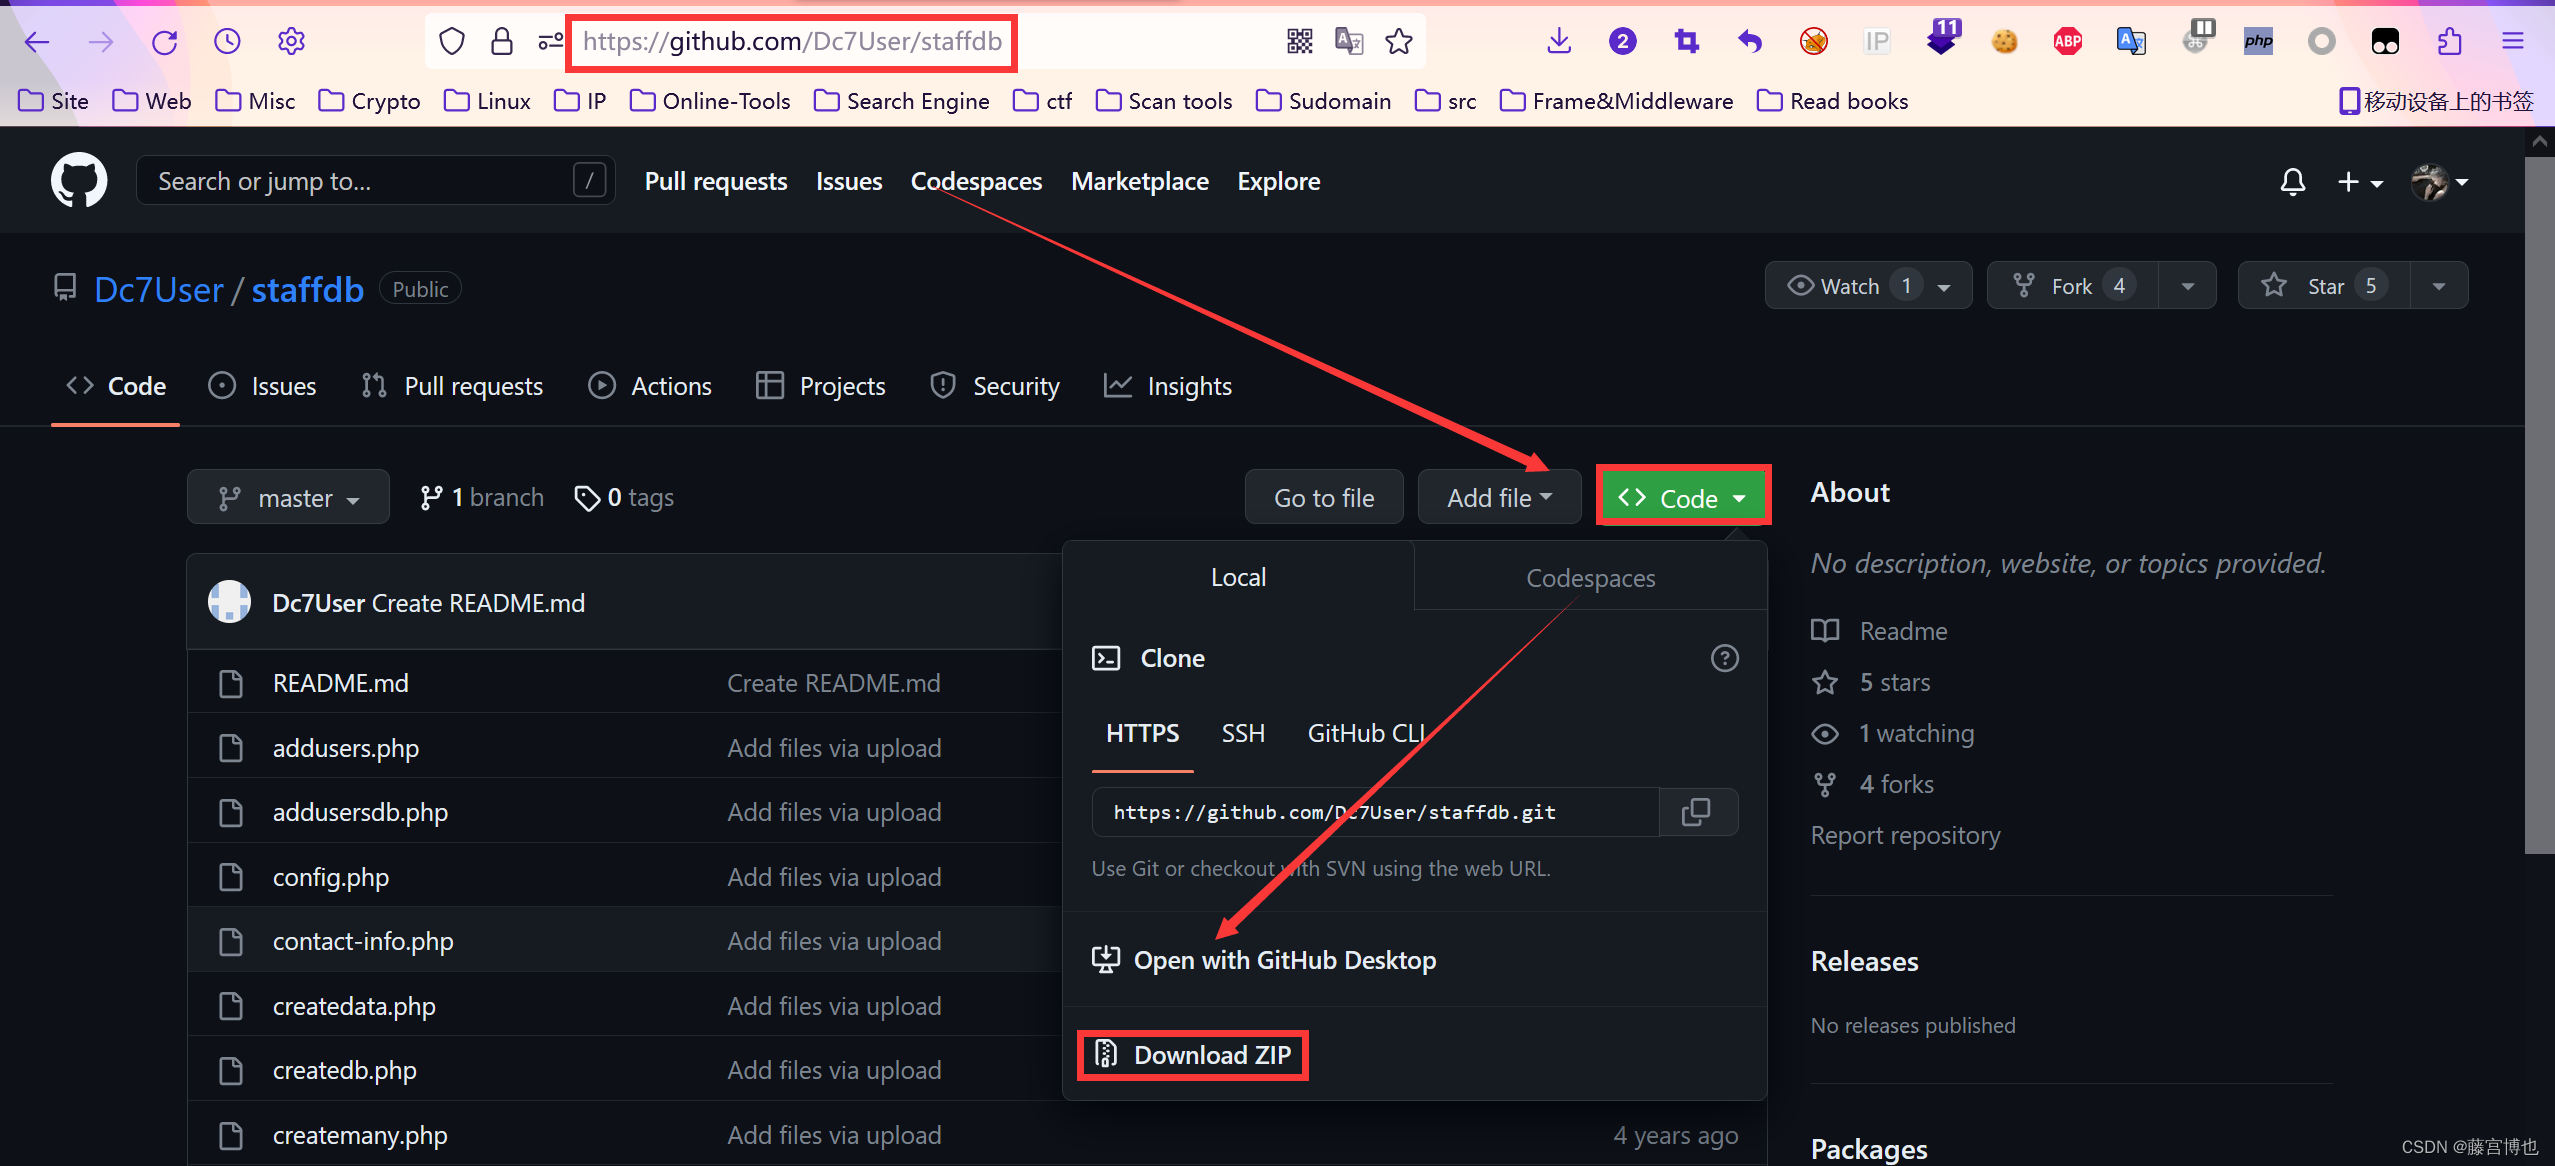Bookmark this page with the star icon
Viewport: 2555px width, 1166px height.
click(1399, 42)
